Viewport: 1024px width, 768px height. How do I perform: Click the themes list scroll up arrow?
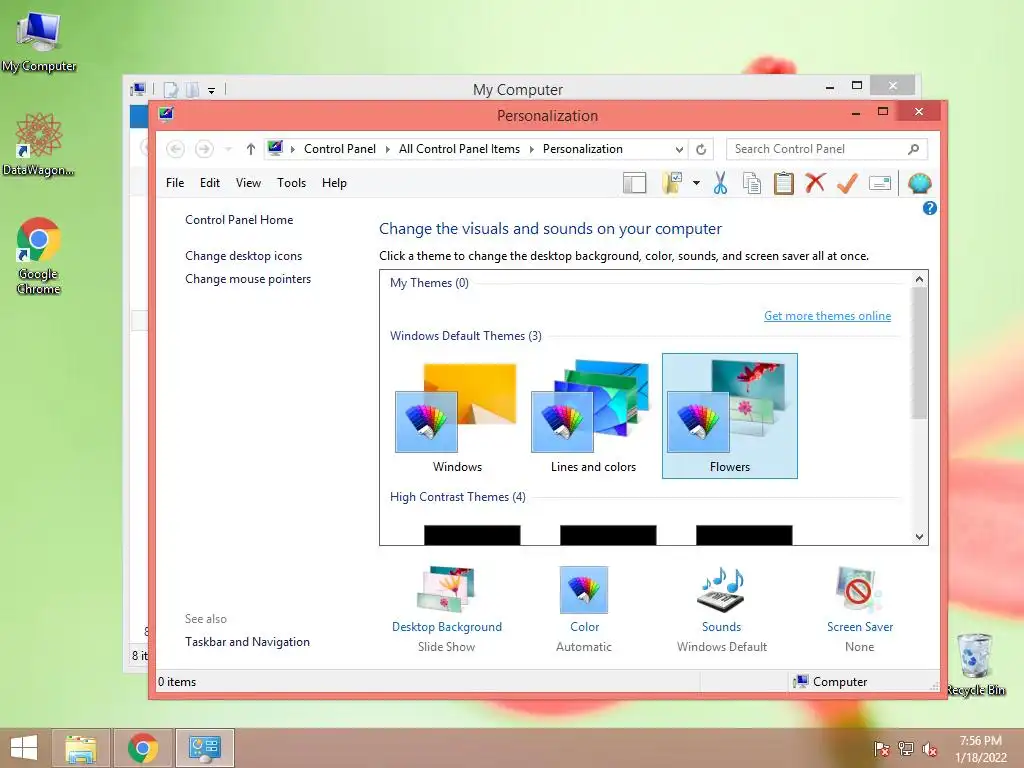pos(920,280)
